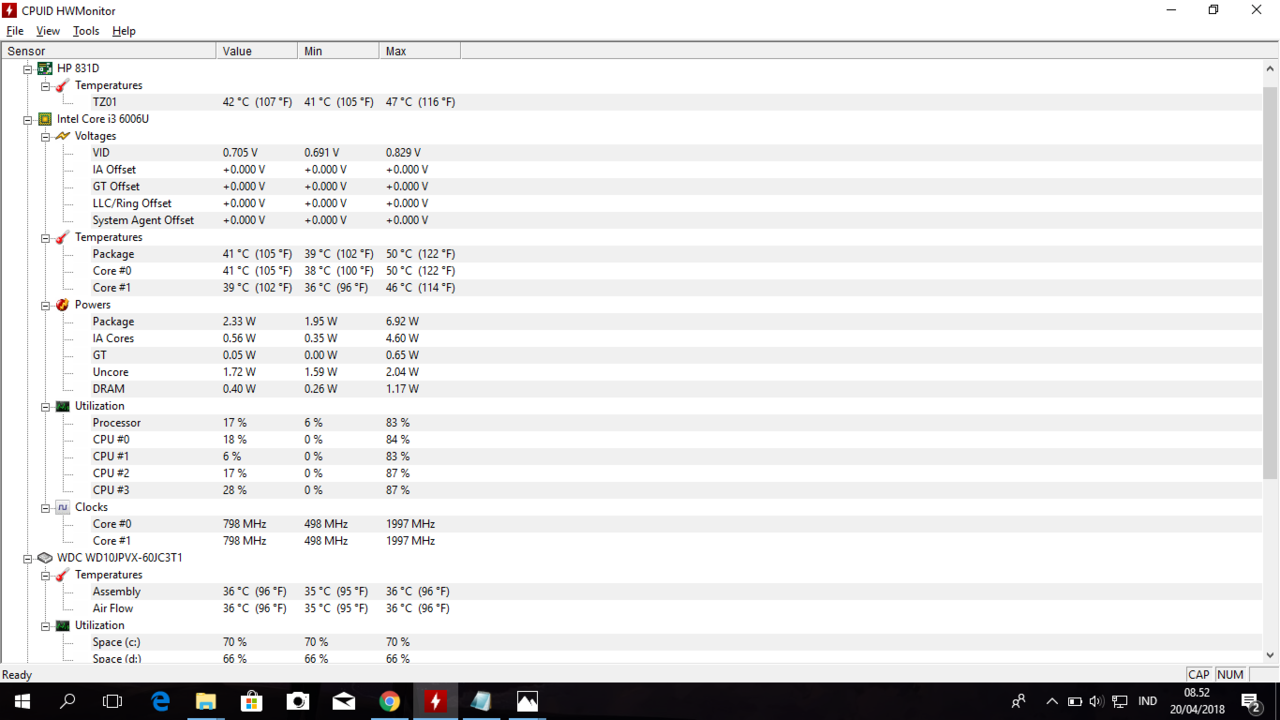This screenshot has height=720, width=1280.
Task: Open the View menu
Action: click(48, 31)
